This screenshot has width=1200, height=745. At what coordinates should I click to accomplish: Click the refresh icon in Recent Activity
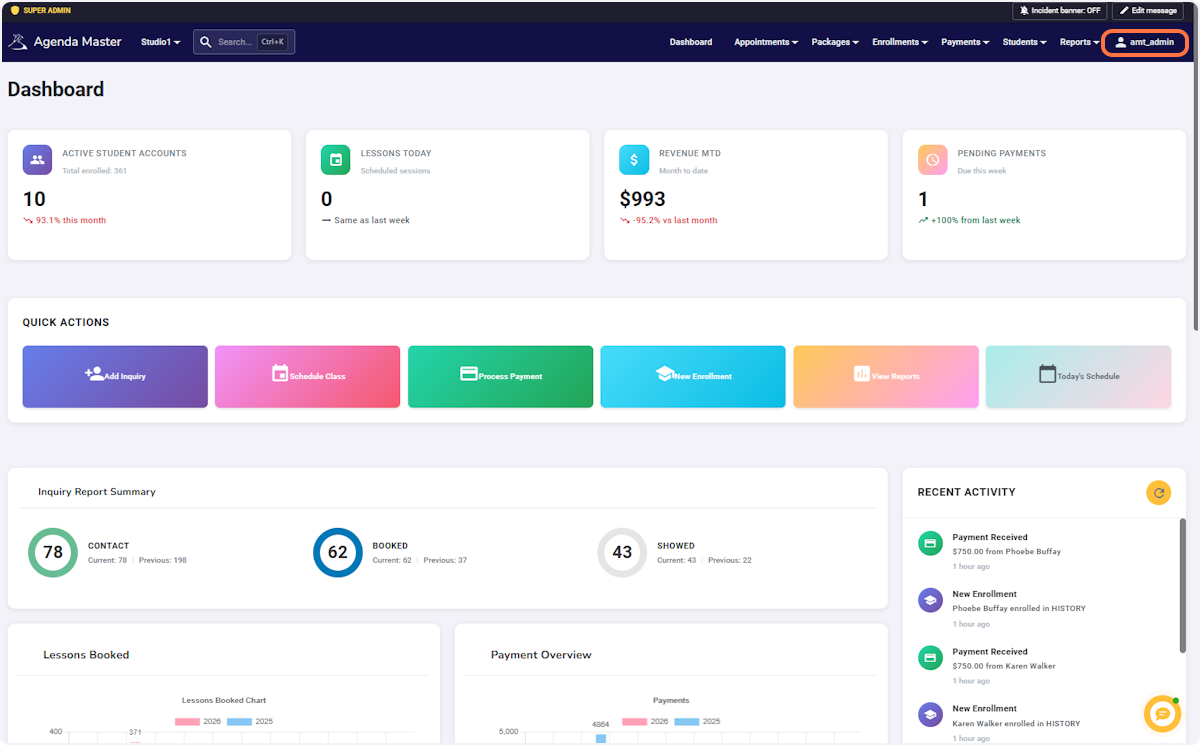1158,492
